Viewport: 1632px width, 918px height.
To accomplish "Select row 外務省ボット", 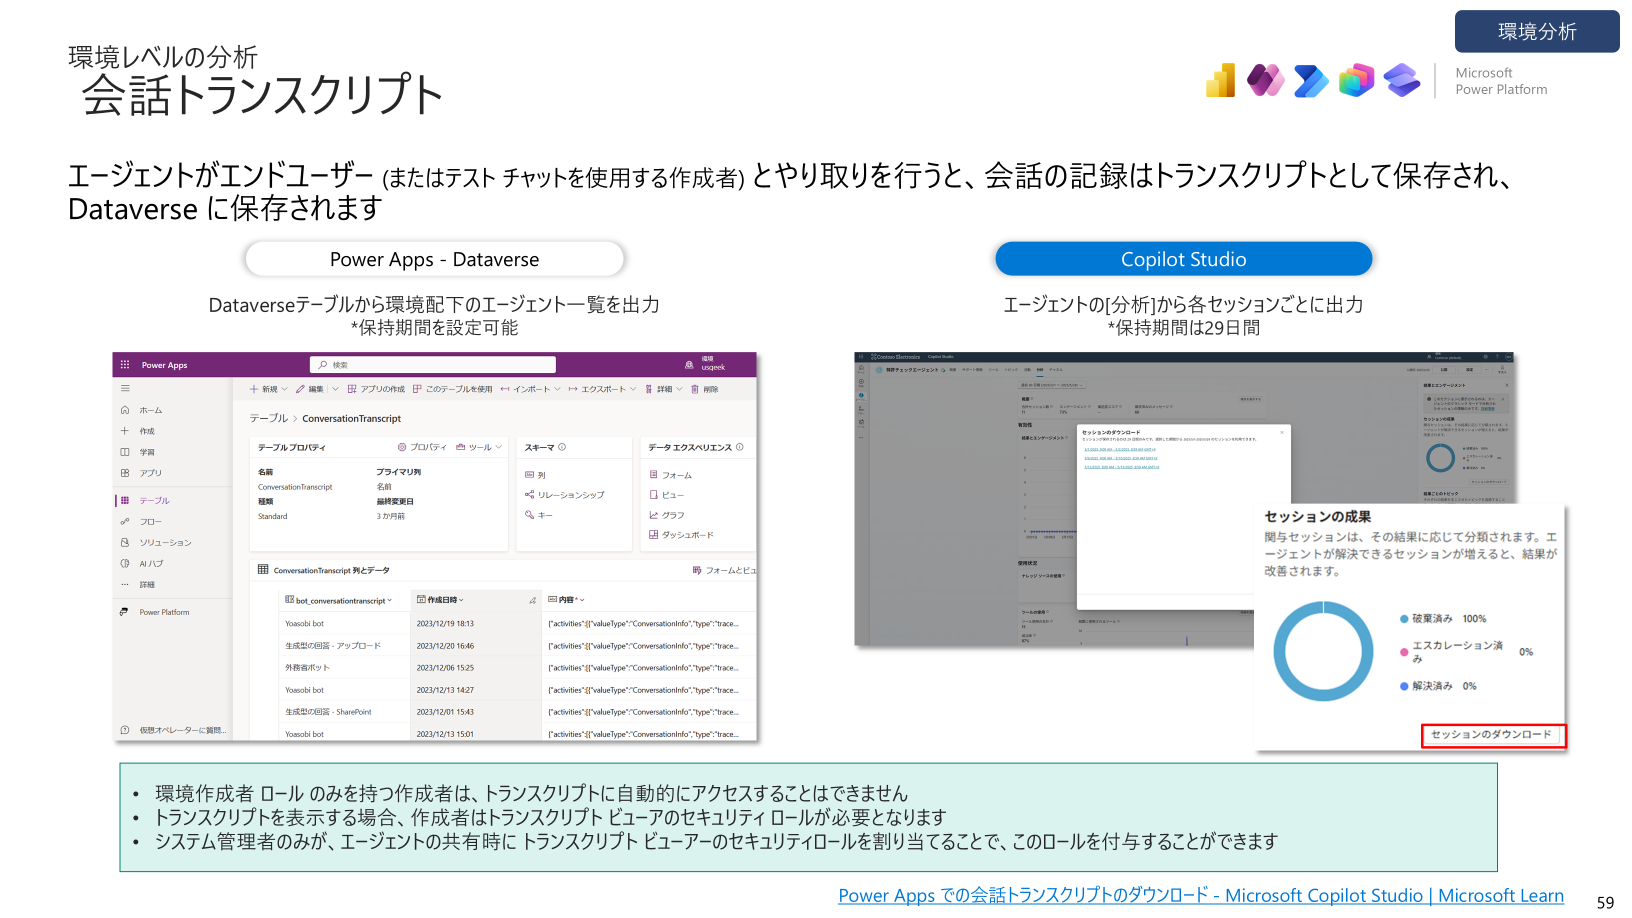I will pyautogui.click(x=307, y=668).
